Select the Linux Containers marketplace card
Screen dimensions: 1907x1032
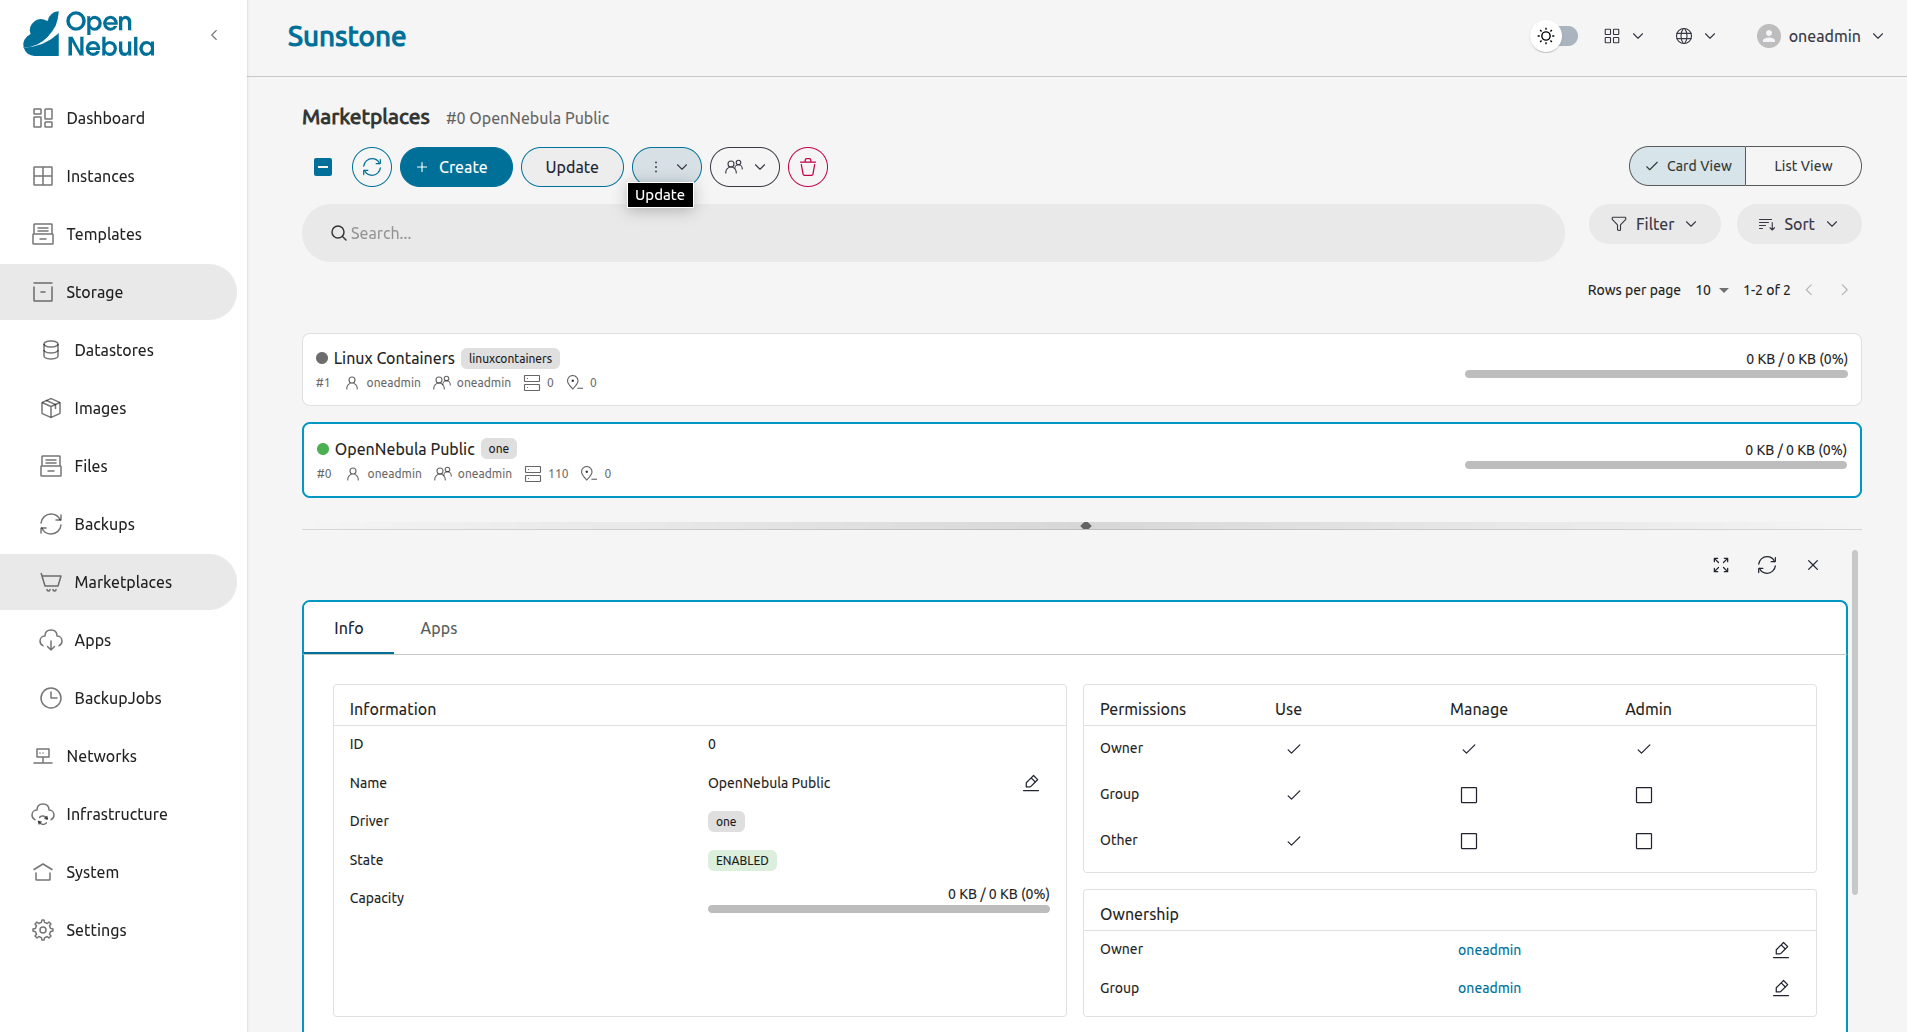[1081, 369]
